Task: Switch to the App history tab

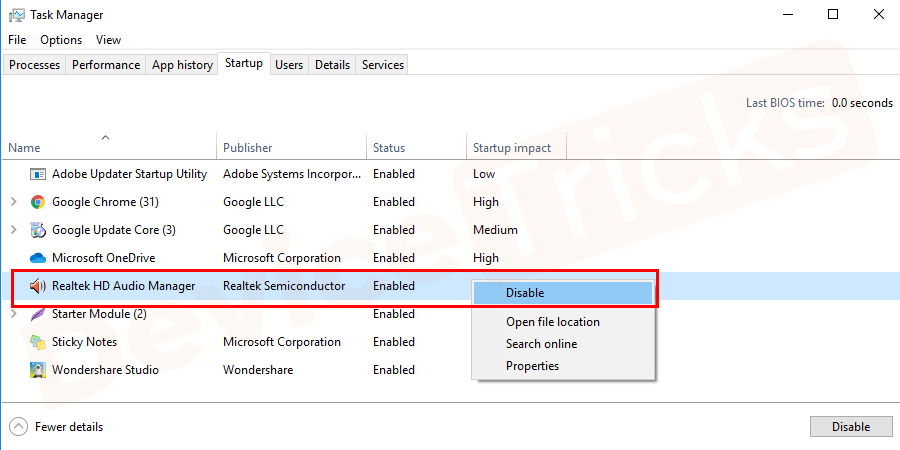Action: 182,65
